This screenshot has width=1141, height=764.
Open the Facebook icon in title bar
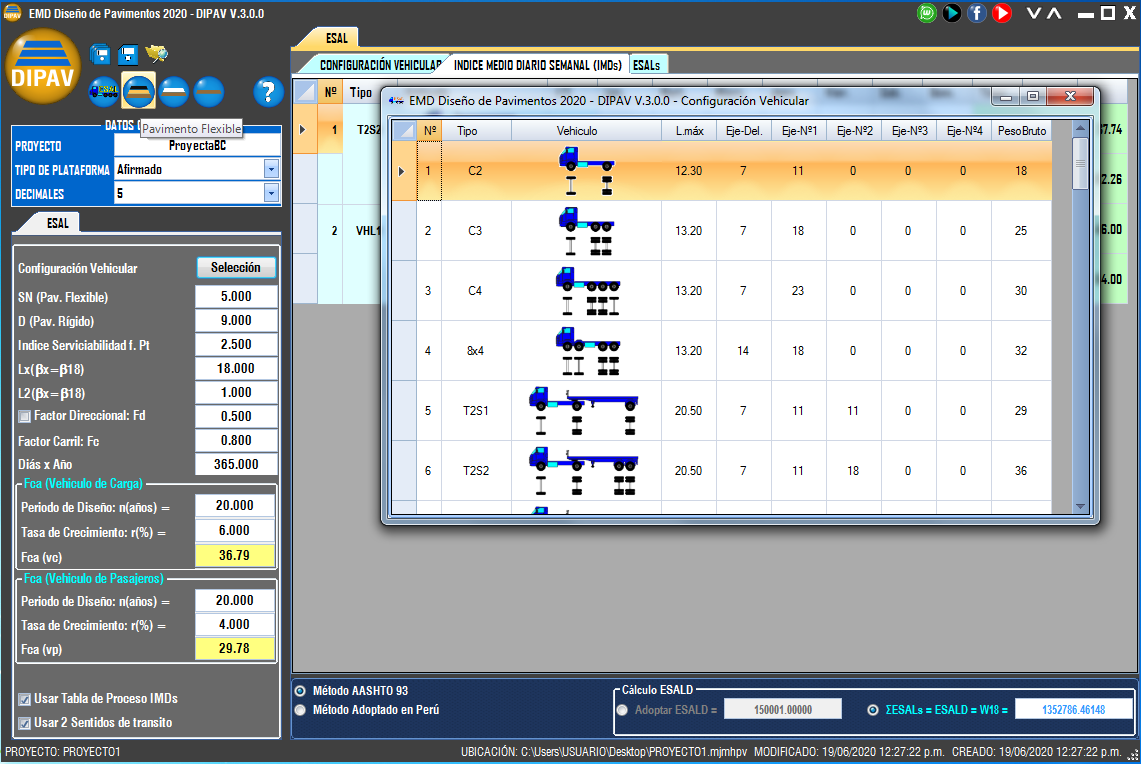[976, 13]
